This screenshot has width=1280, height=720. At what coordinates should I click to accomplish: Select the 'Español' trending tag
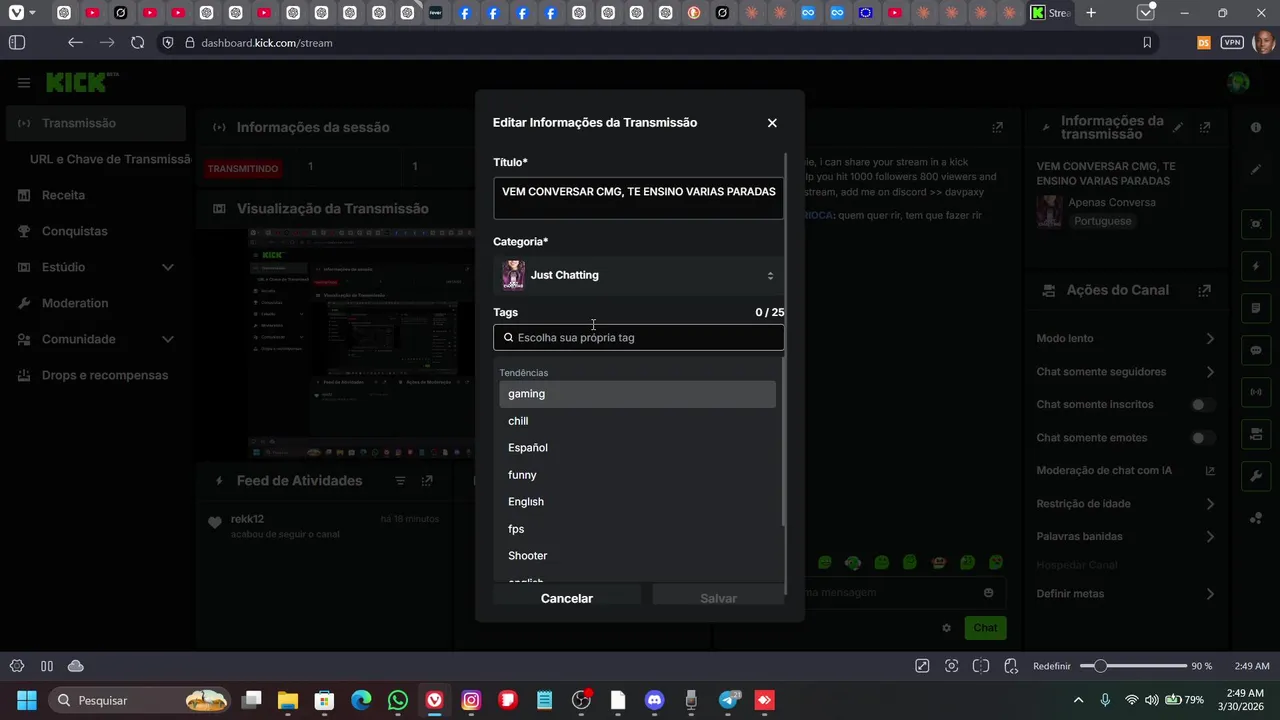click(x=637, y=448)
